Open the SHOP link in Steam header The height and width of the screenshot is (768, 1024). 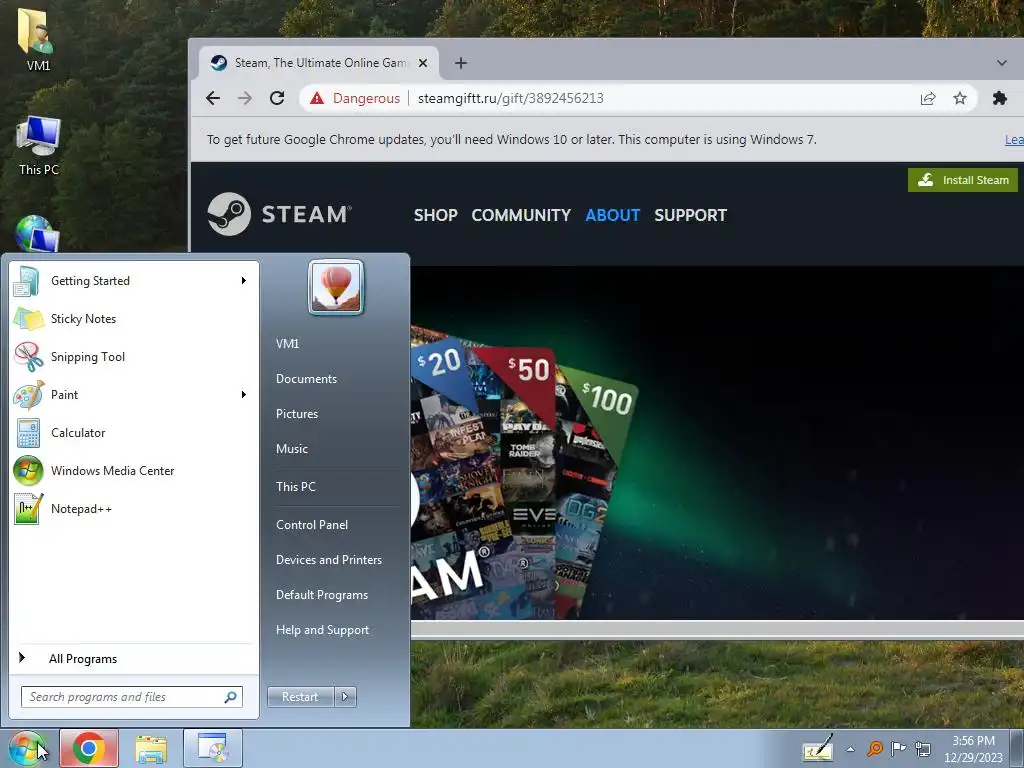click(436, 215)
